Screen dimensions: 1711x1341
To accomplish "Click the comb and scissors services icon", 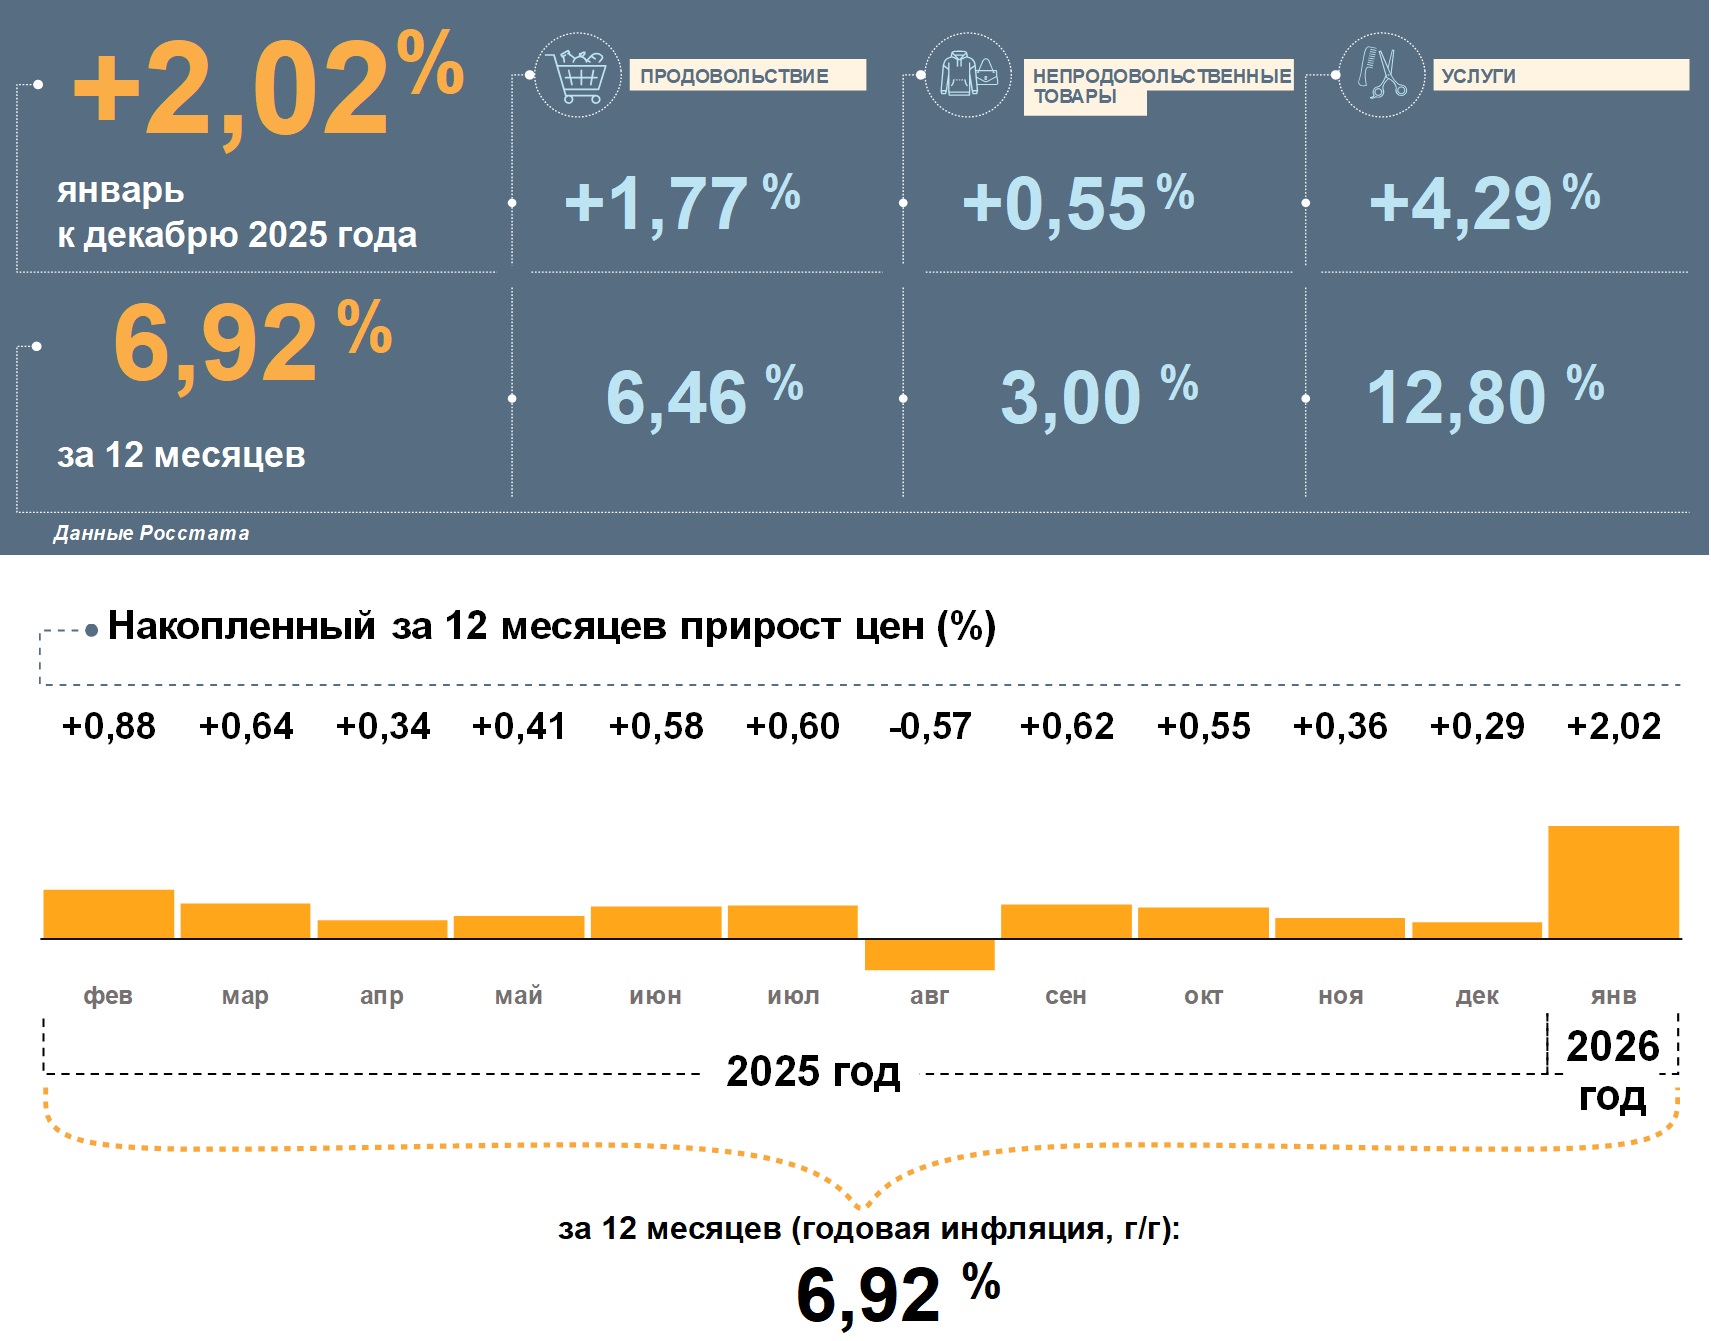I will [x=1381, y=75].
